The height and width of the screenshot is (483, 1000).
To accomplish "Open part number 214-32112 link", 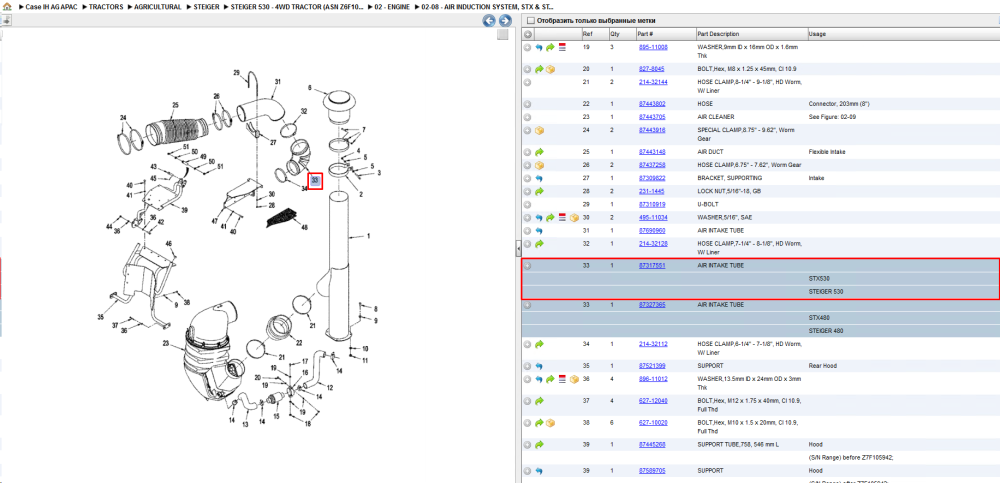I will pos(653,345).
